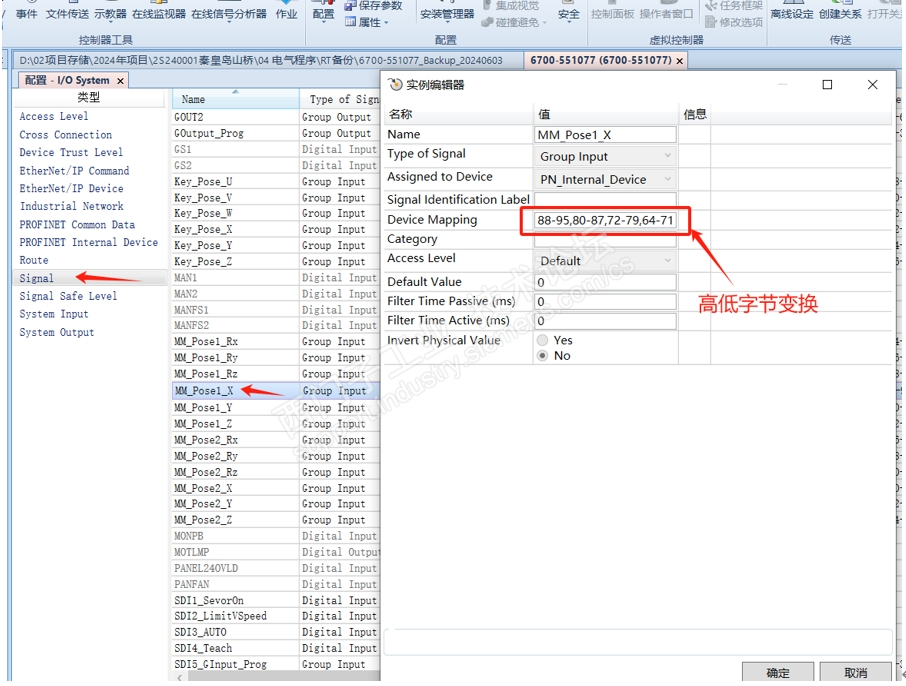Select Signal Safe Level type
This screenshot has height=686, width=906.
(x=68, y=296)
